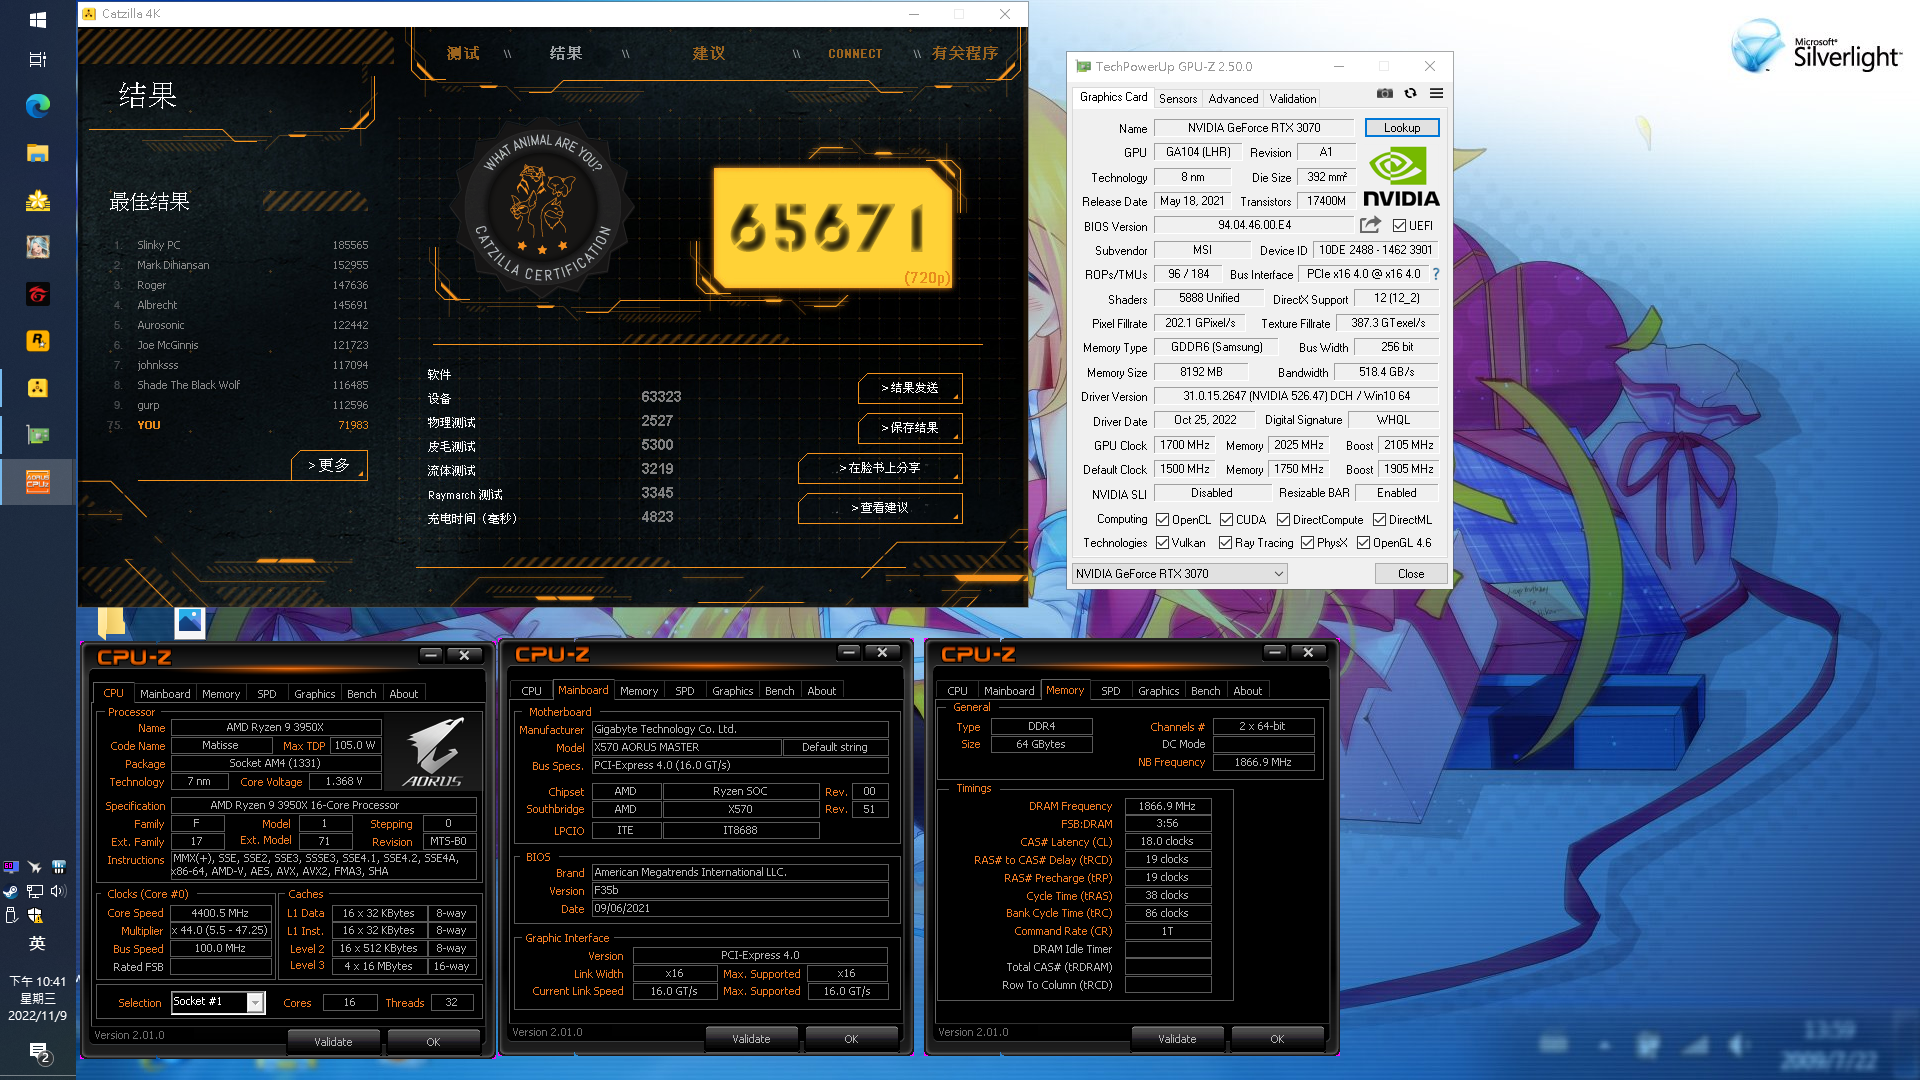Image resolution: width=1920 pixels, height=1080 pixels.
Task: Switch to Catzilla on the taskbar
Action: (x=37, y=388)
